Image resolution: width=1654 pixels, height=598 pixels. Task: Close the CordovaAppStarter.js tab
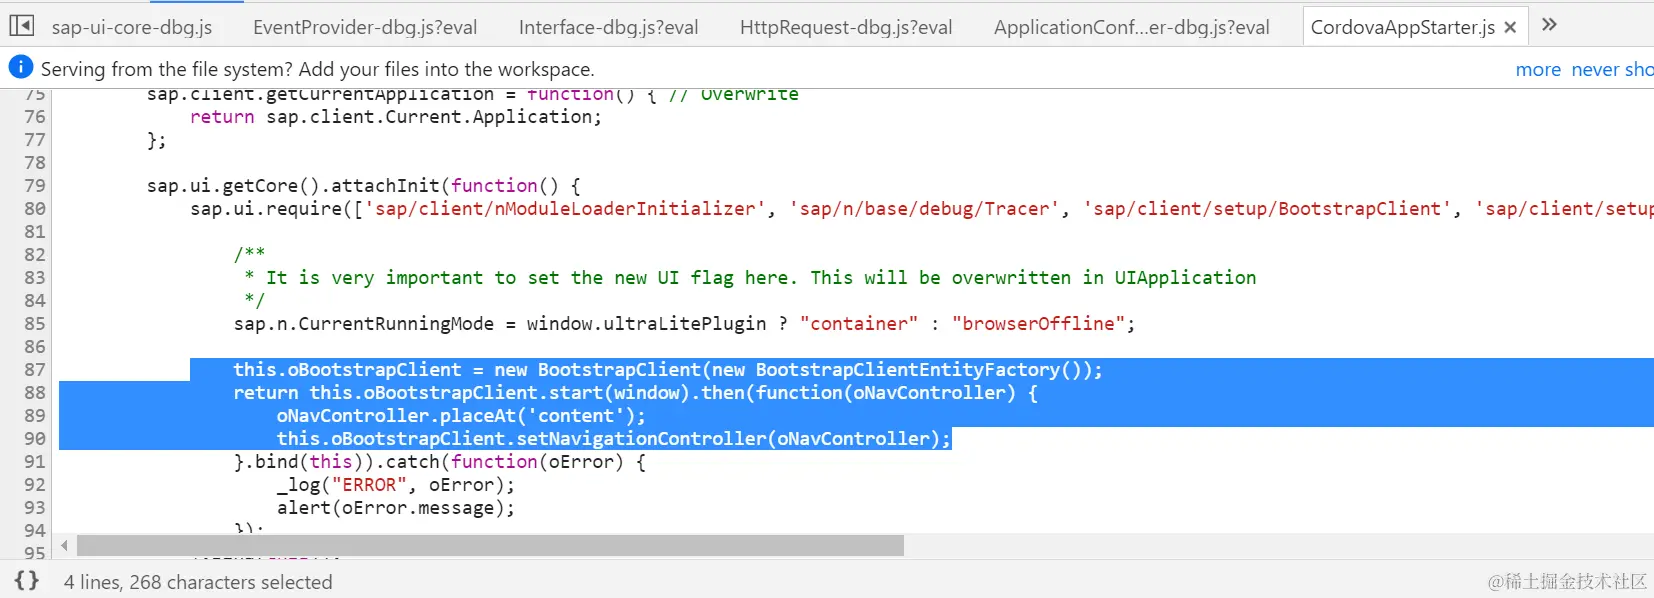click(x=1510, y=28)
